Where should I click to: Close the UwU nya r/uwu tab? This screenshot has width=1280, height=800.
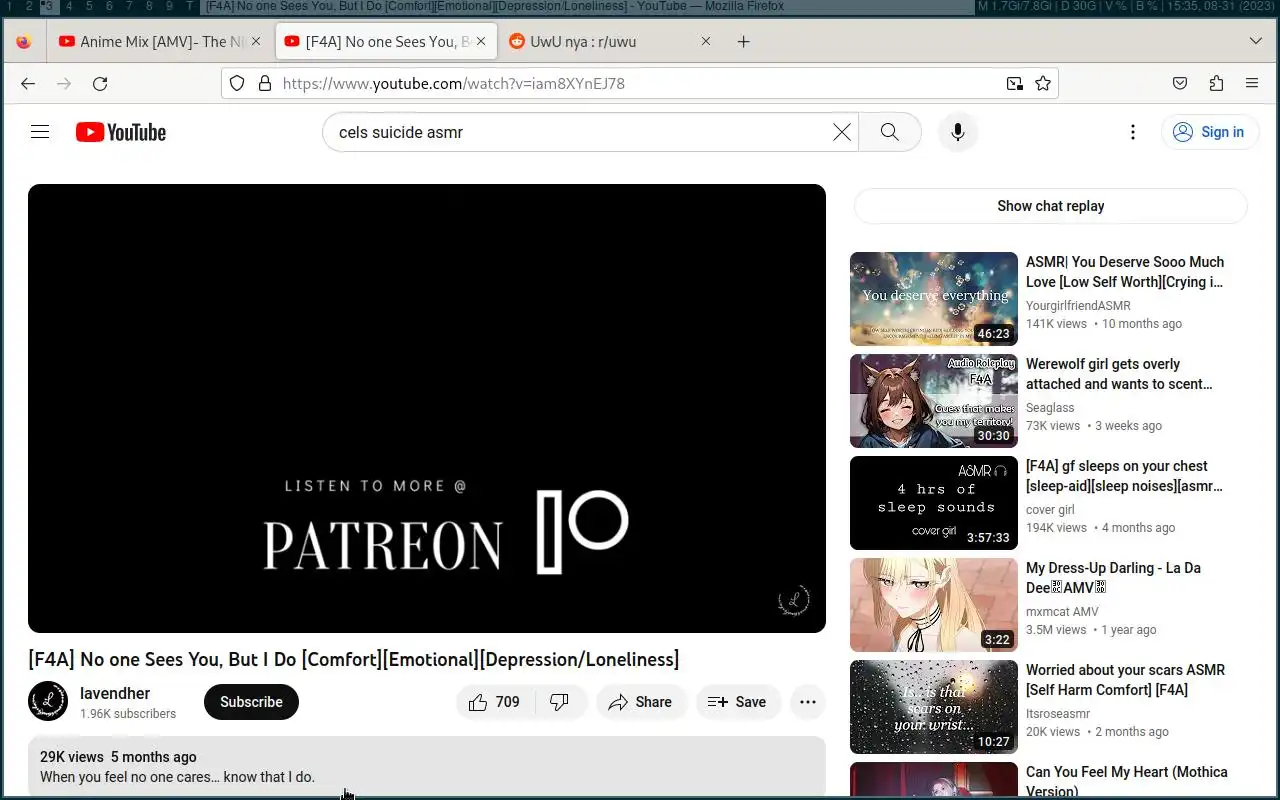pos(706,42)
